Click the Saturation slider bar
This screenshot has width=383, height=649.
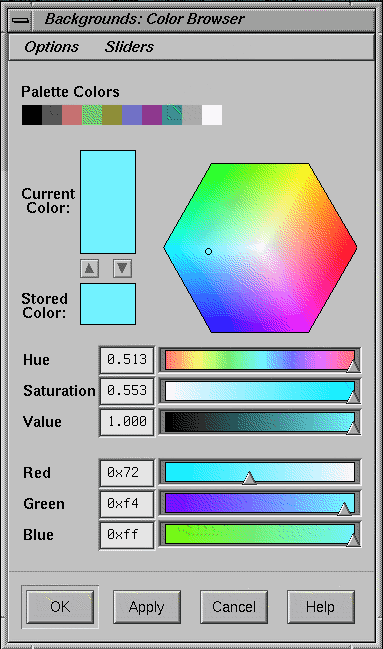260,391
